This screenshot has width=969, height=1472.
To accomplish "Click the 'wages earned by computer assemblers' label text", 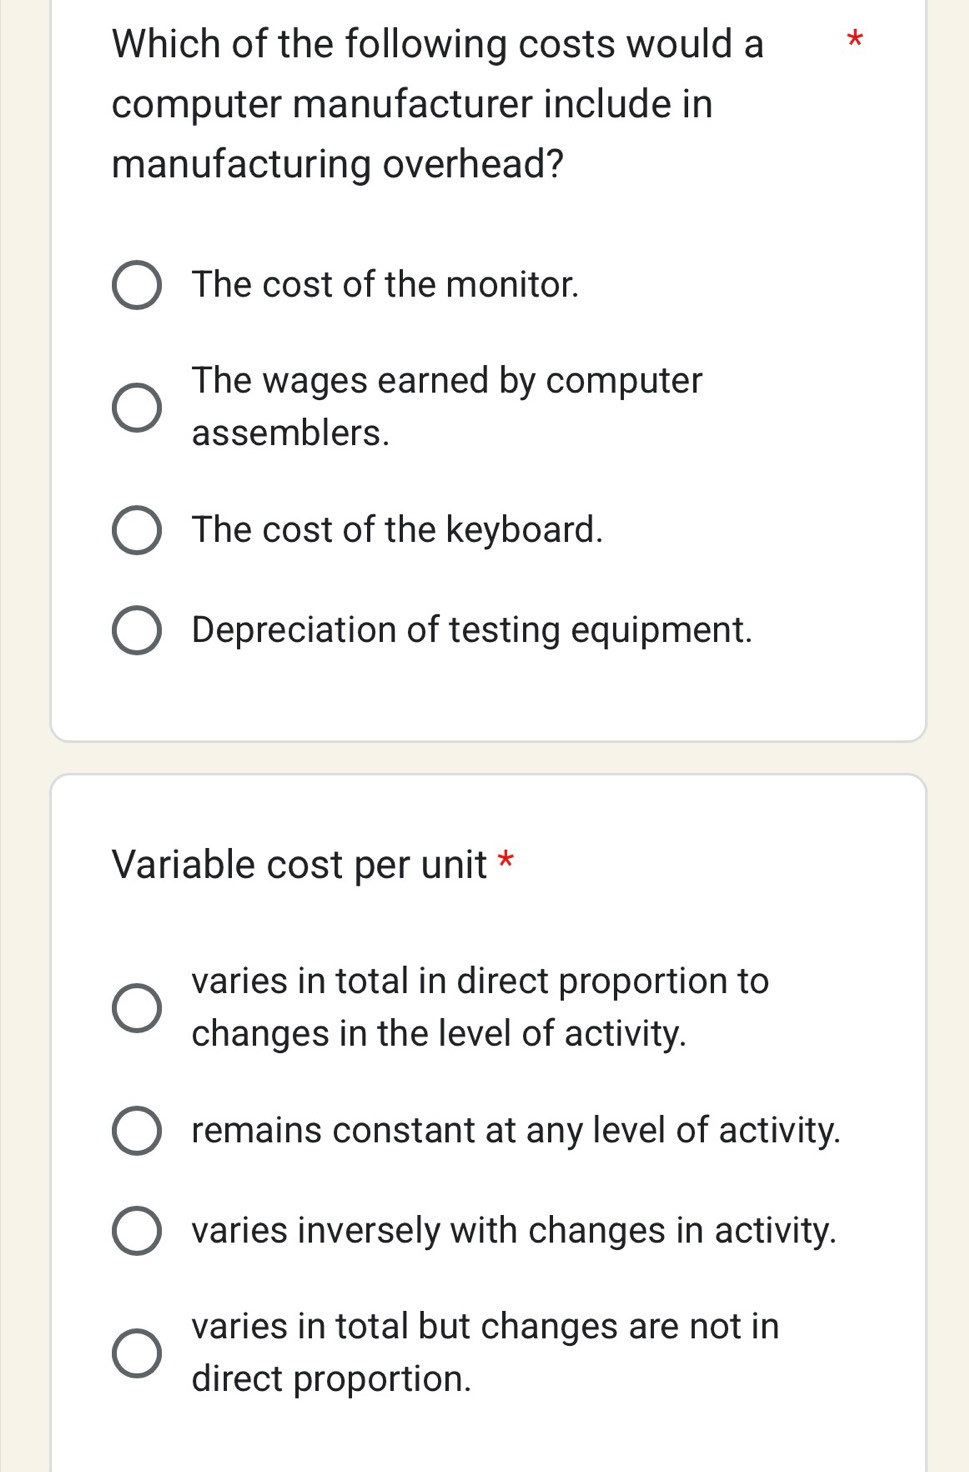I will 446,406.
